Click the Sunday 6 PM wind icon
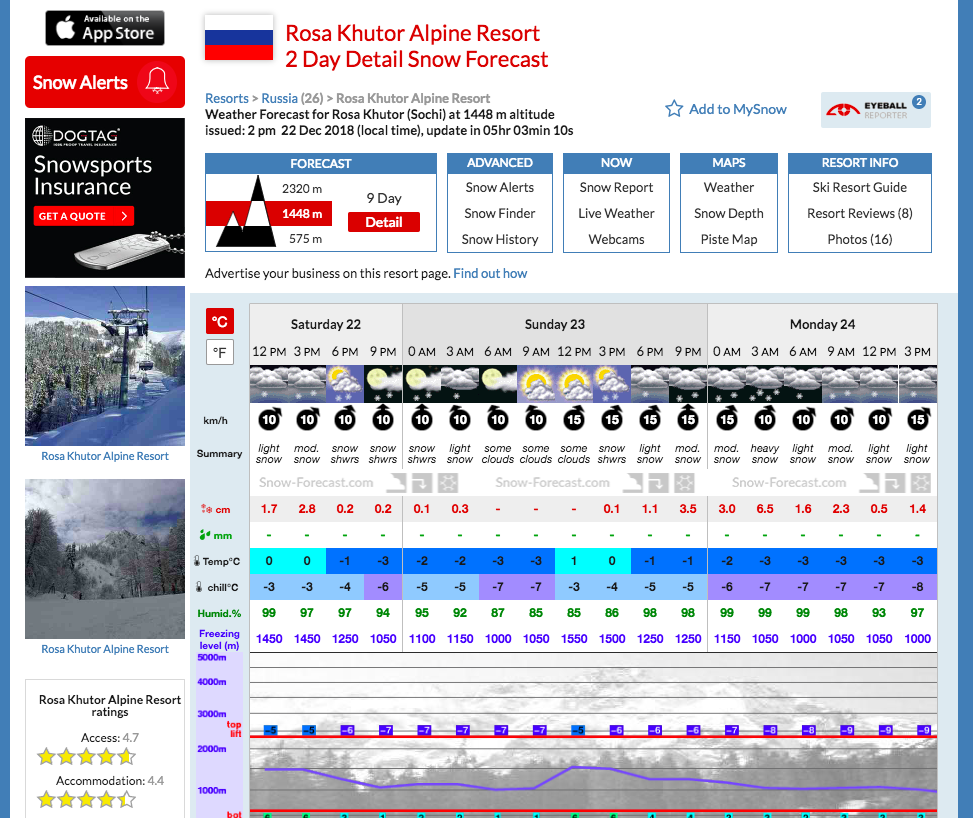Screen dimensions: 973x818 650,419
